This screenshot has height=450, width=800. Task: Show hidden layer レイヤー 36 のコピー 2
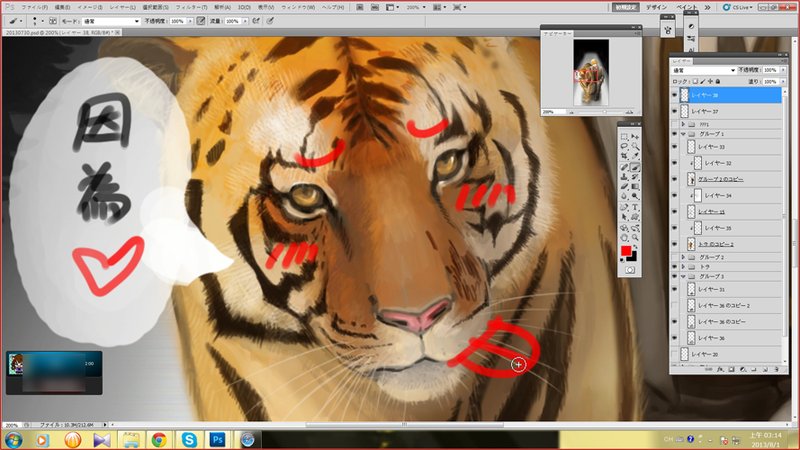(x=674, y=305)
